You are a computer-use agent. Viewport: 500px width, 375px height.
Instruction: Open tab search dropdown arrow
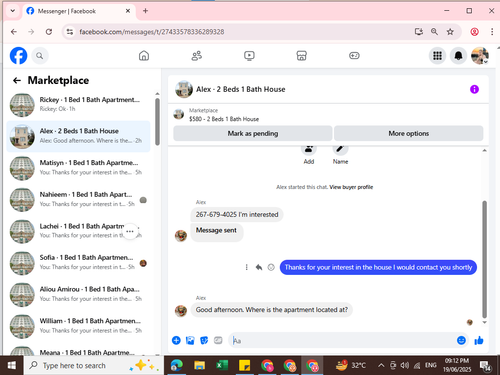pyautogui.click(x=13, y=11)
